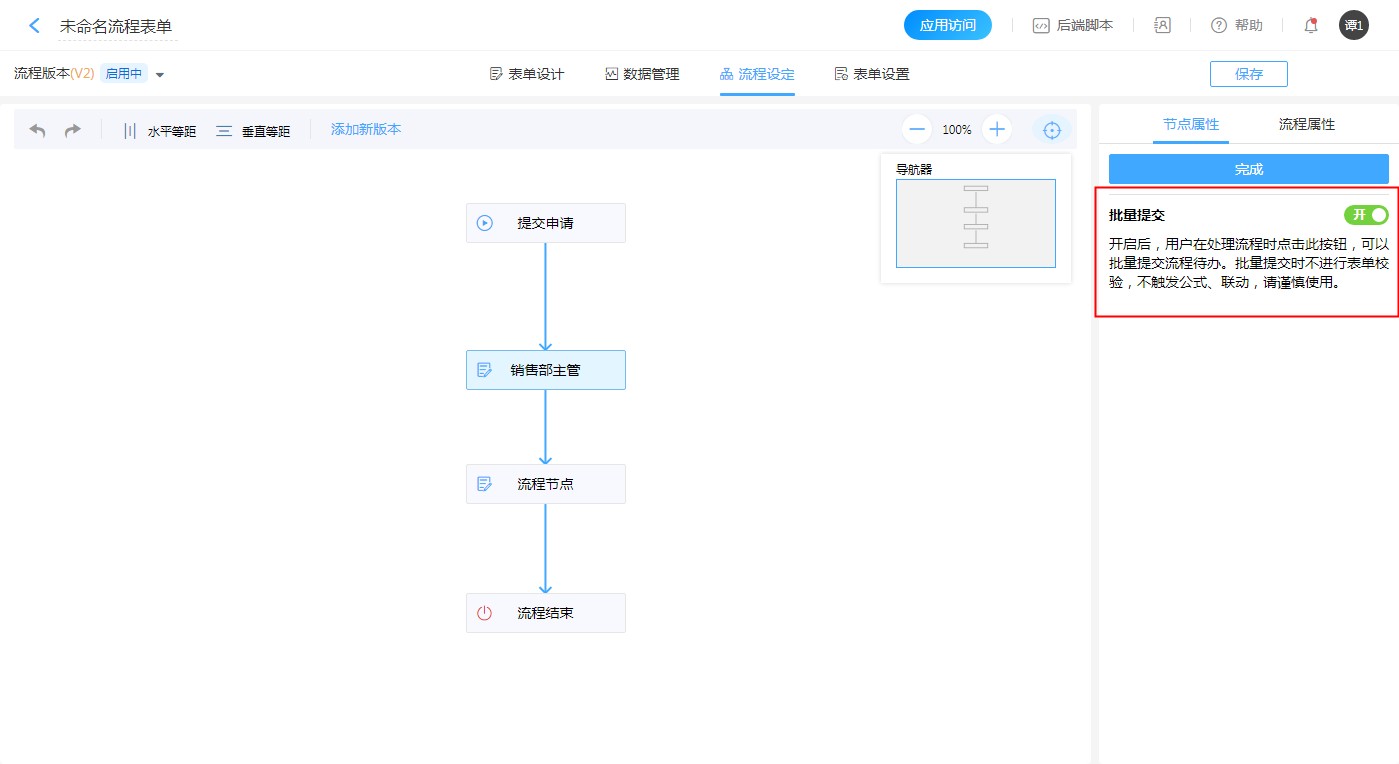The width and height of the screenshot is (1399, 764).
Task: Switch to the 表单设计 tab
Action: click(x=527, y=74)
